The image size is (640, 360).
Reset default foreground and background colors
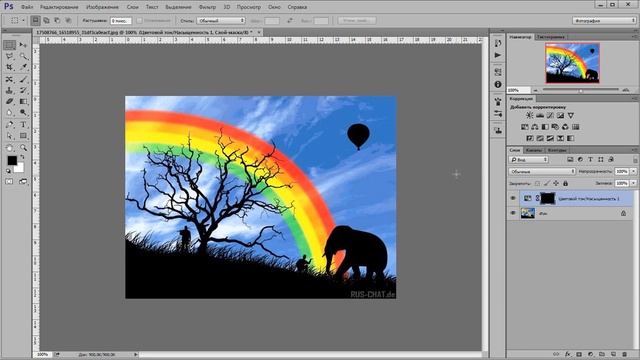pos(9,171)
